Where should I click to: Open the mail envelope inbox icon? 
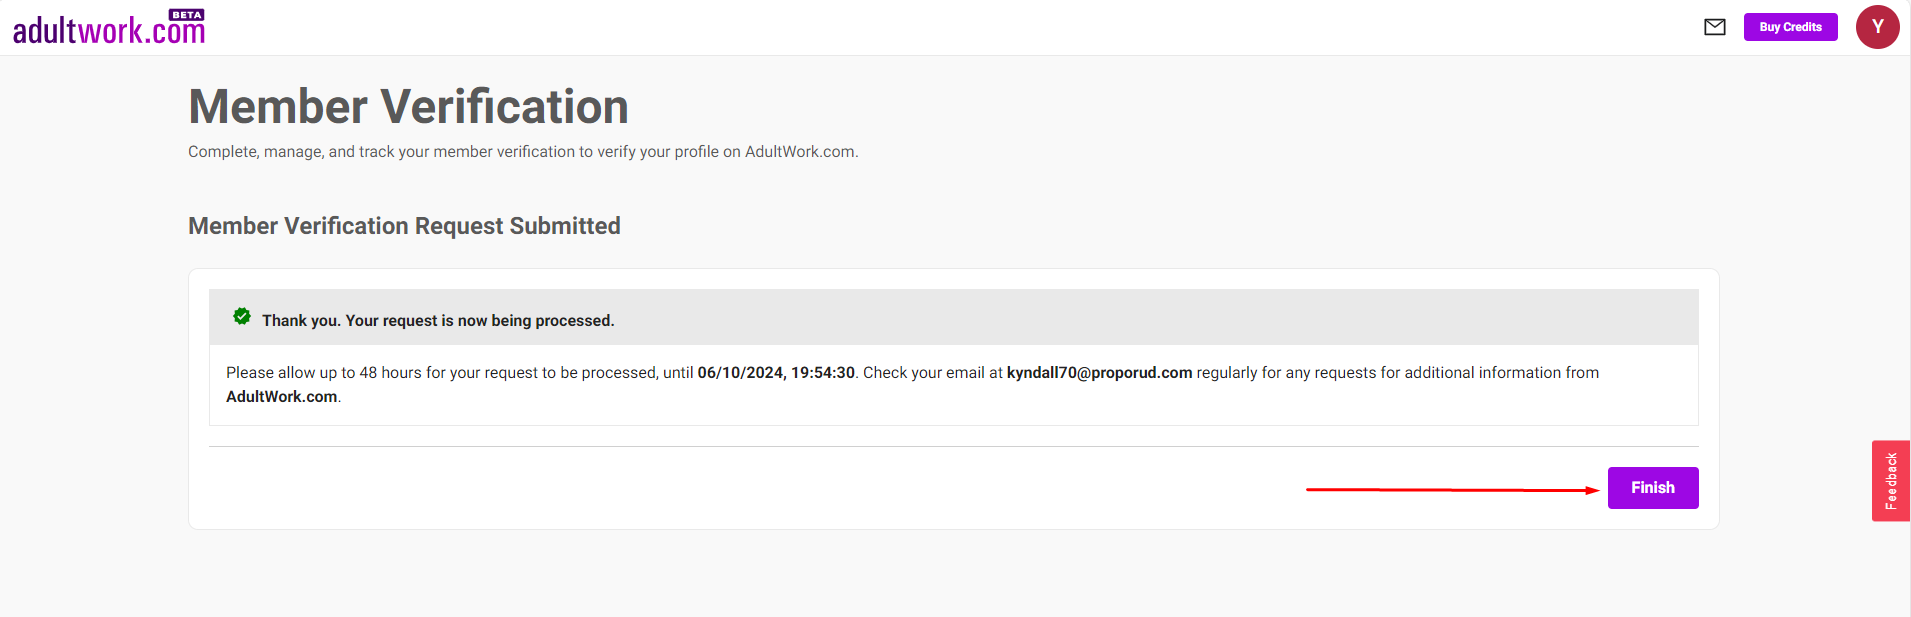pos(1715,27)
